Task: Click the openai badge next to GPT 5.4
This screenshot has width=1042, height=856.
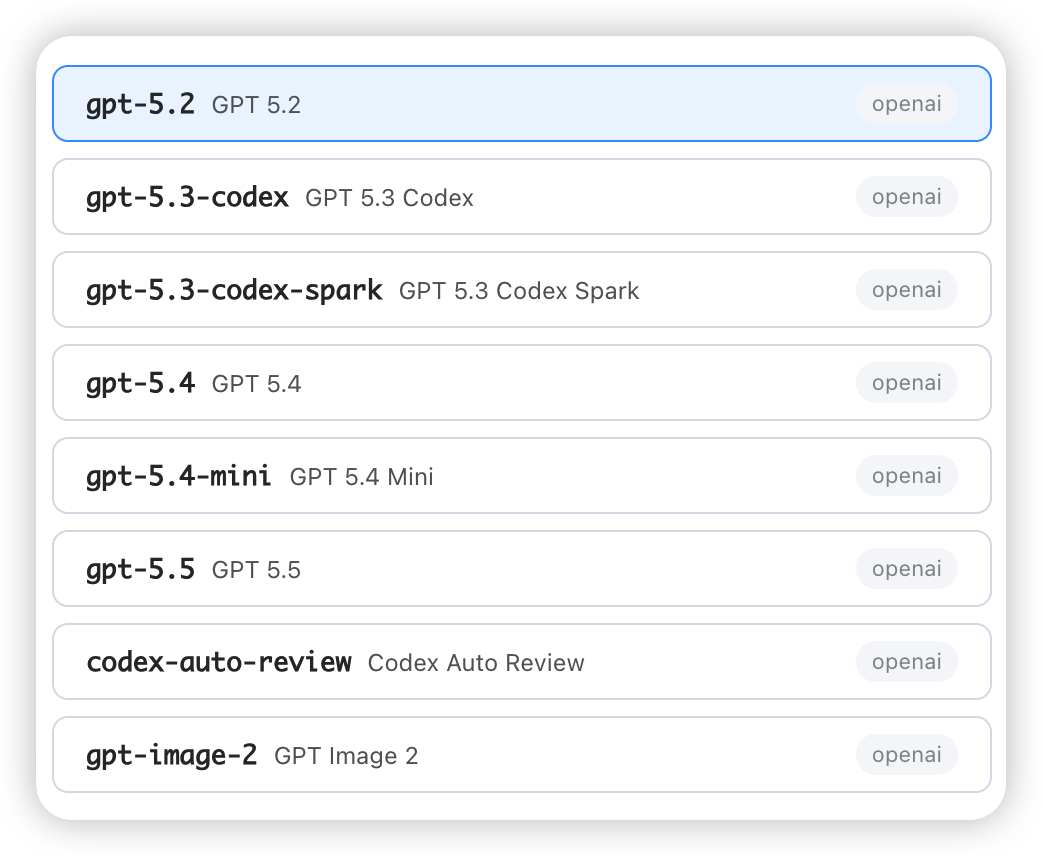Action: pyautogui.click(x=906, y=383)
